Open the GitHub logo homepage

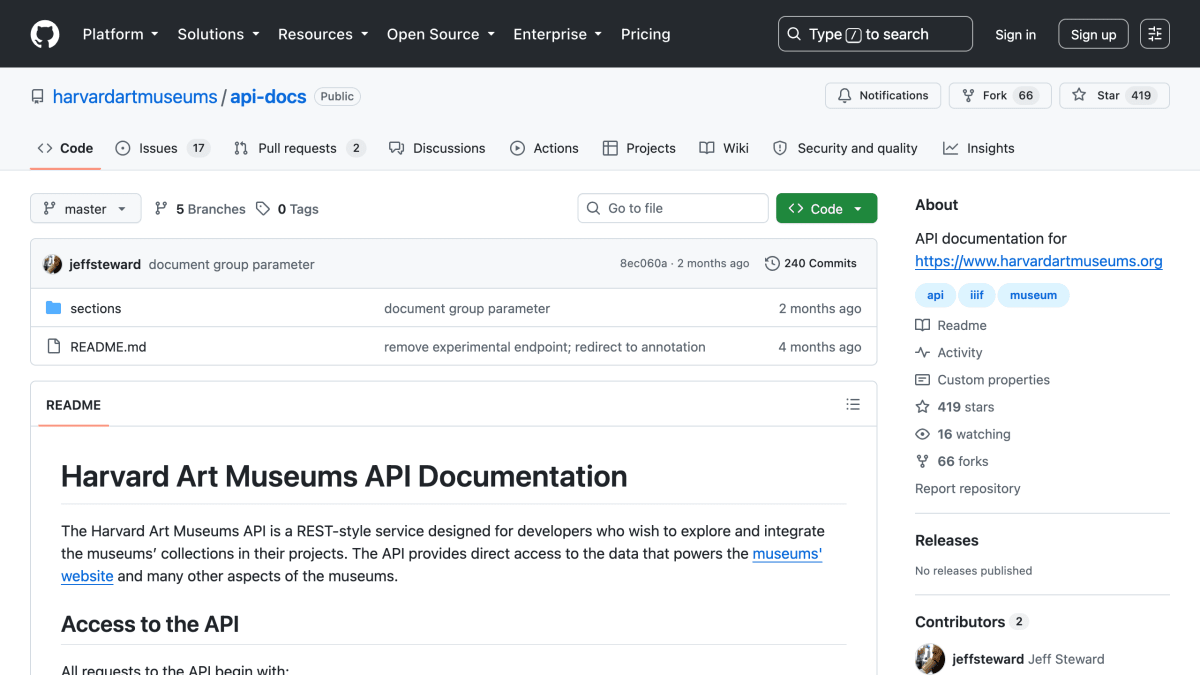45,34
